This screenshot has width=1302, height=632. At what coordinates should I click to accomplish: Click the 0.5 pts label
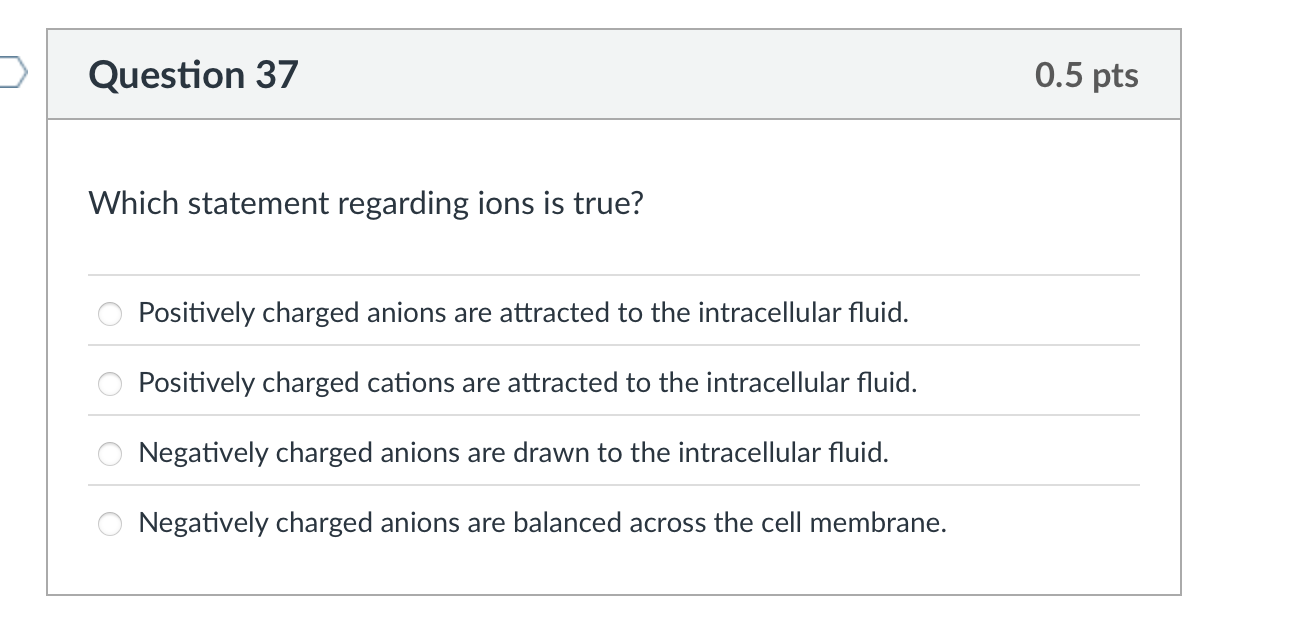click(1087, 74)
